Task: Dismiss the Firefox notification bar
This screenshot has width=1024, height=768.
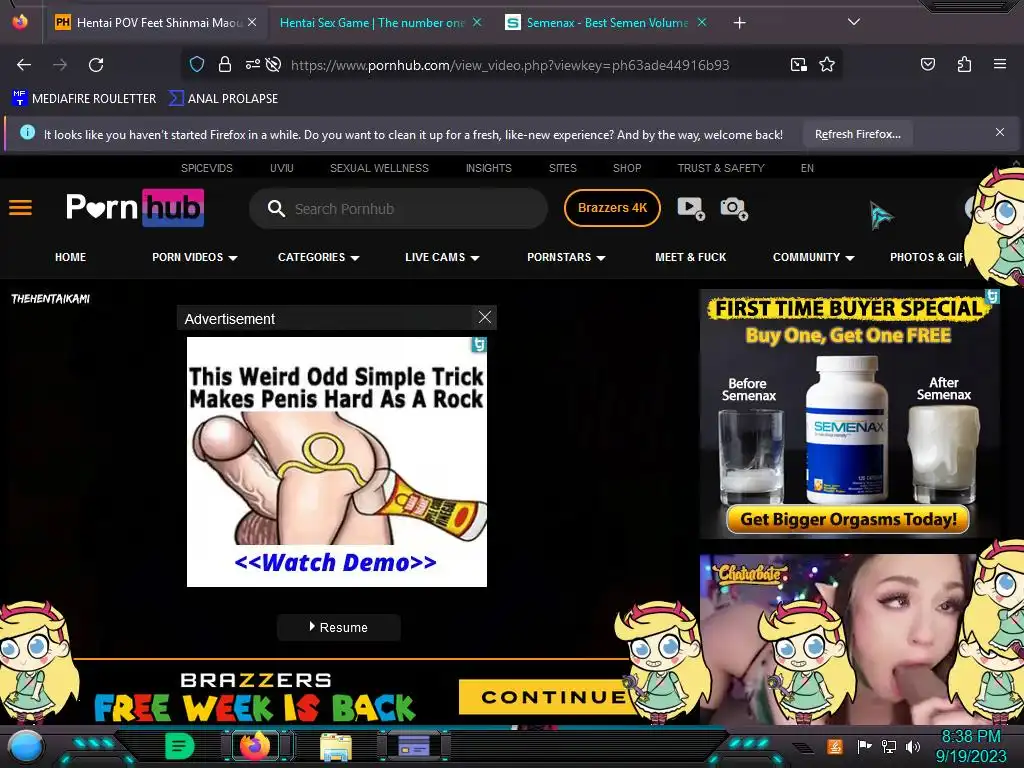Action: 999,133
